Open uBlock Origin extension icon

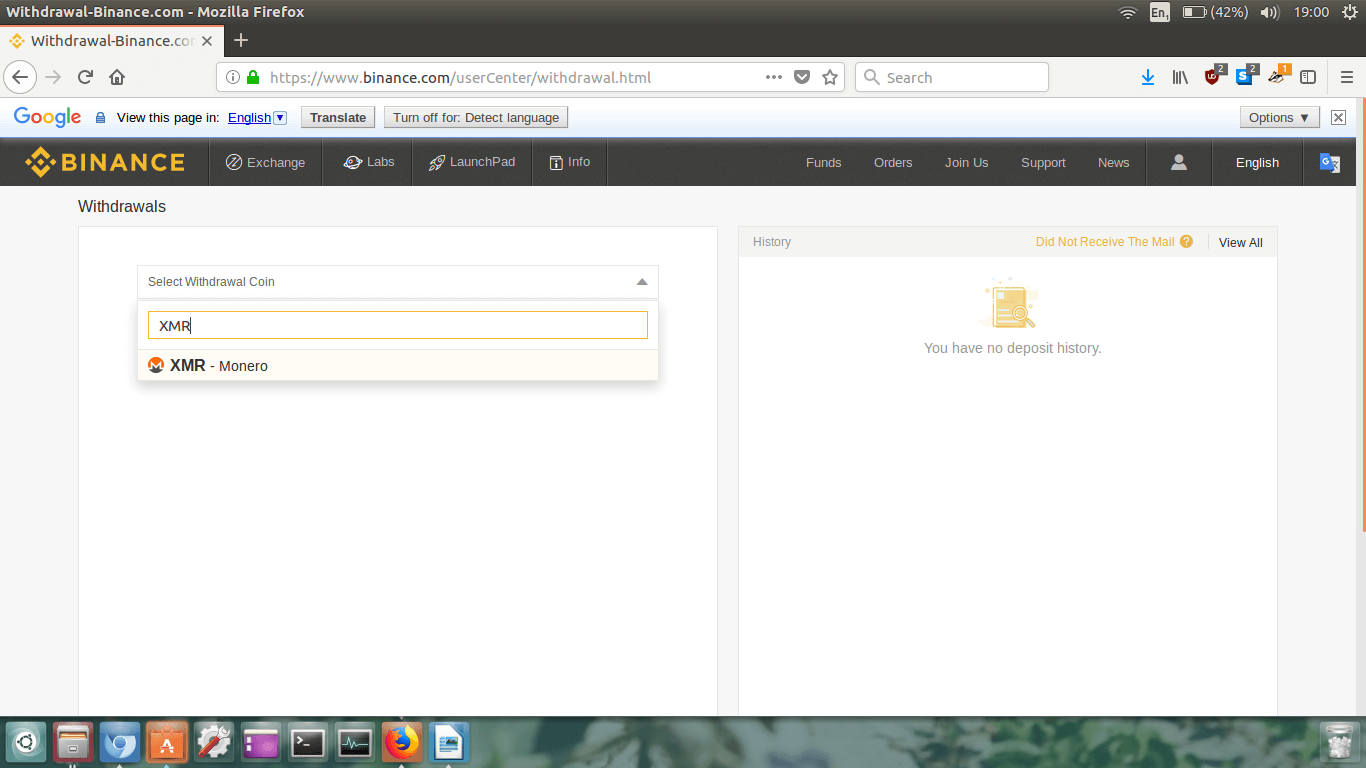tap(1214, 76)
